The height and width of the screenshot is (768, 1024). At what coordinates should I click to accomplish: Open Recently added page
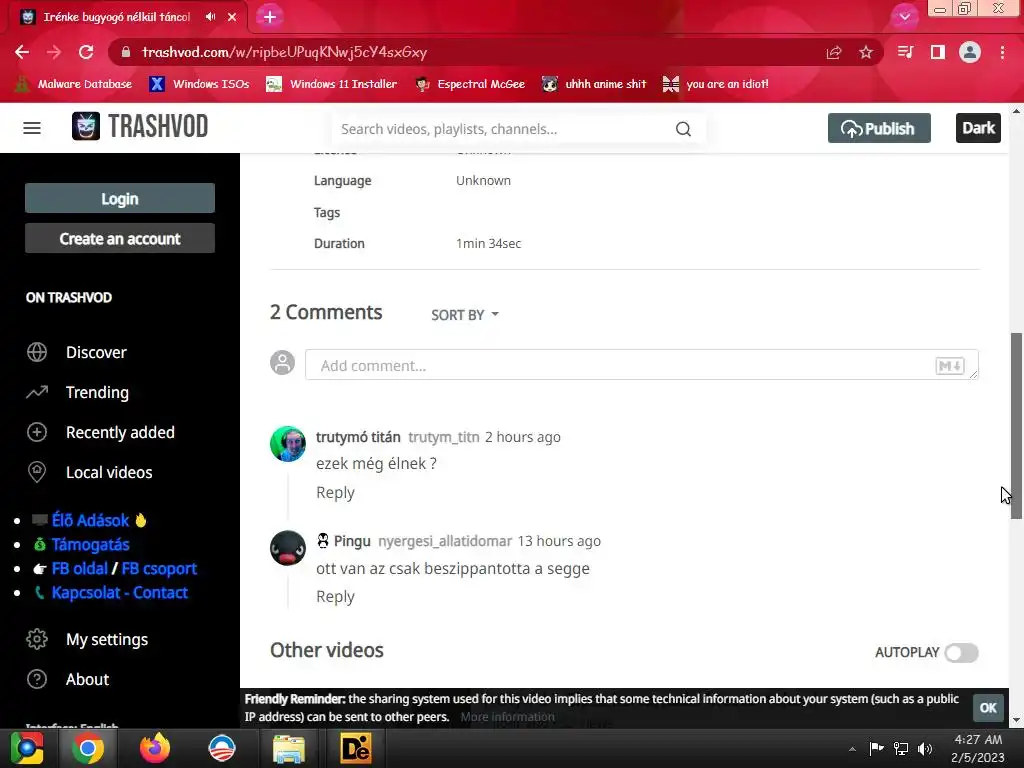coord(120,432)
